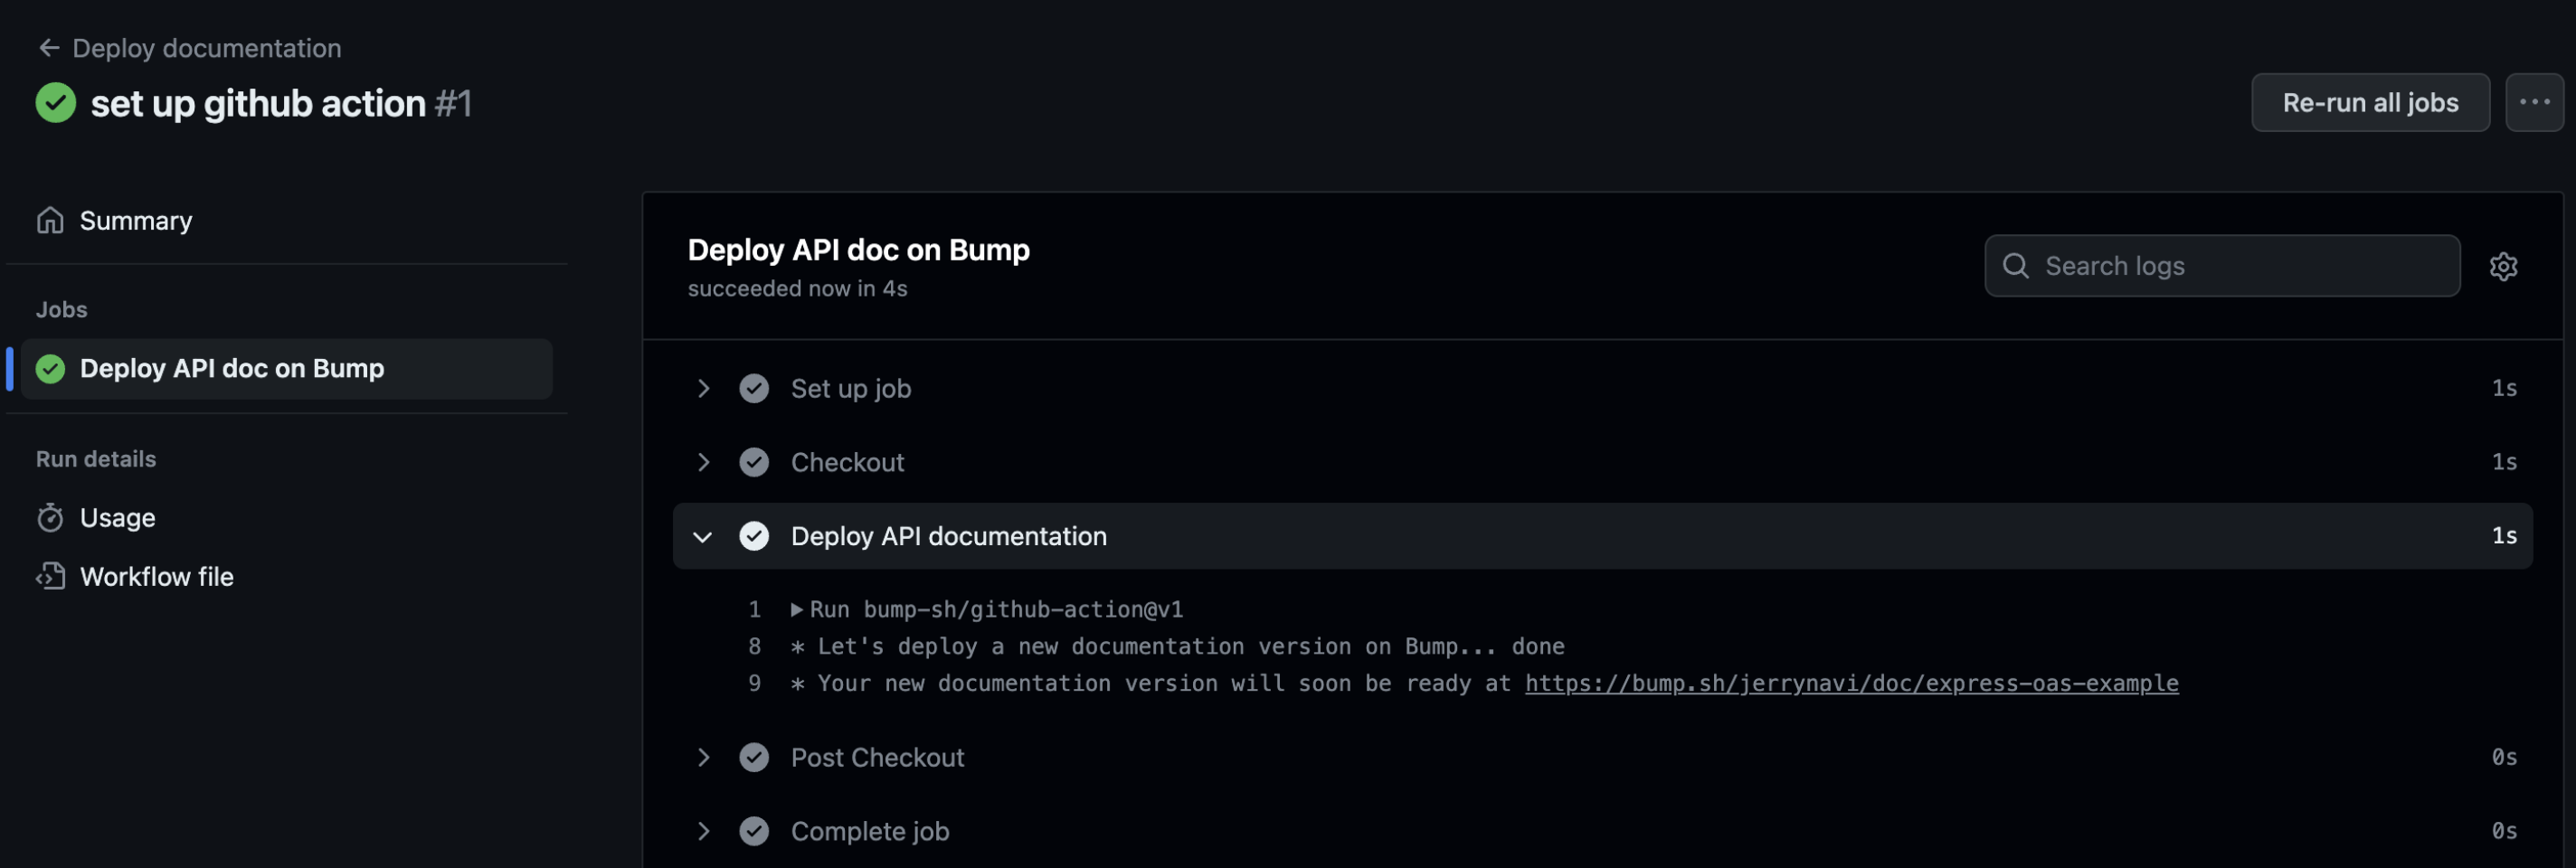The width and height of the screenshot is (2576, 868).
Task: Click the Usage stopwatch icon
Action: [x=50, y=517]
